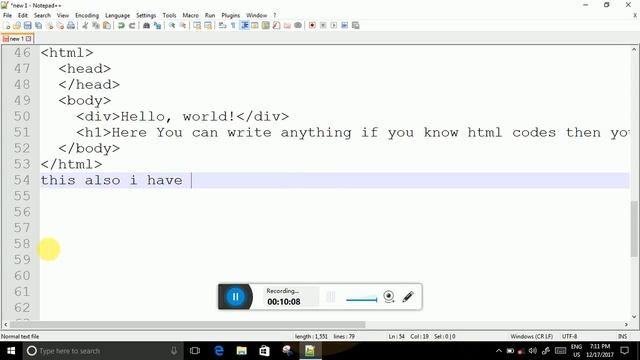Viewport: 640px width, 360px height.
Task: Pause the screen recording
Action: [236, 297]
